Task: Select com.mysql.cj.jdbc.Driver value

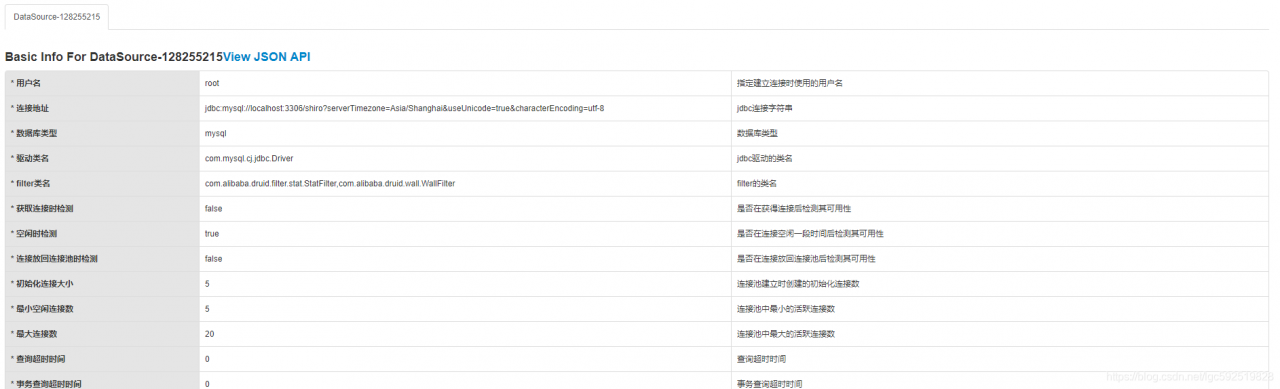Action: (249, 158)
